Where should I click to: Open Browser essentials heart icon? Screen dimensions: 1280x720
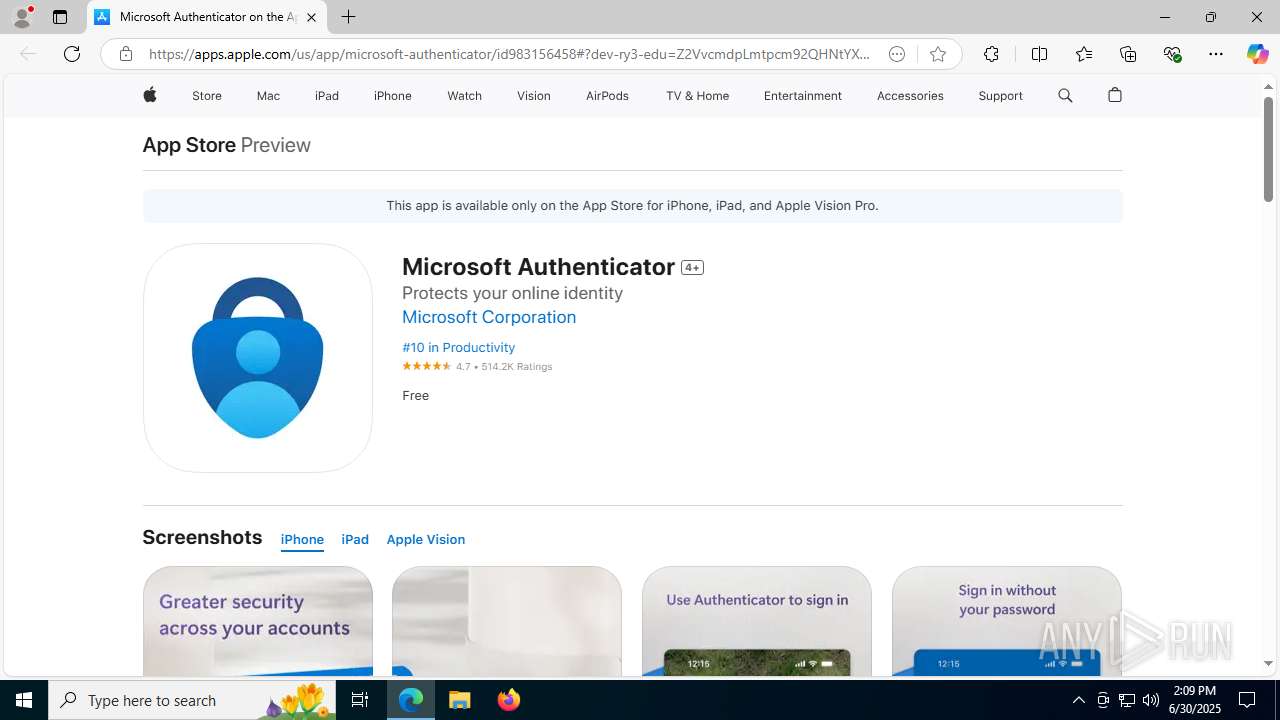(x=1172, y=54)
